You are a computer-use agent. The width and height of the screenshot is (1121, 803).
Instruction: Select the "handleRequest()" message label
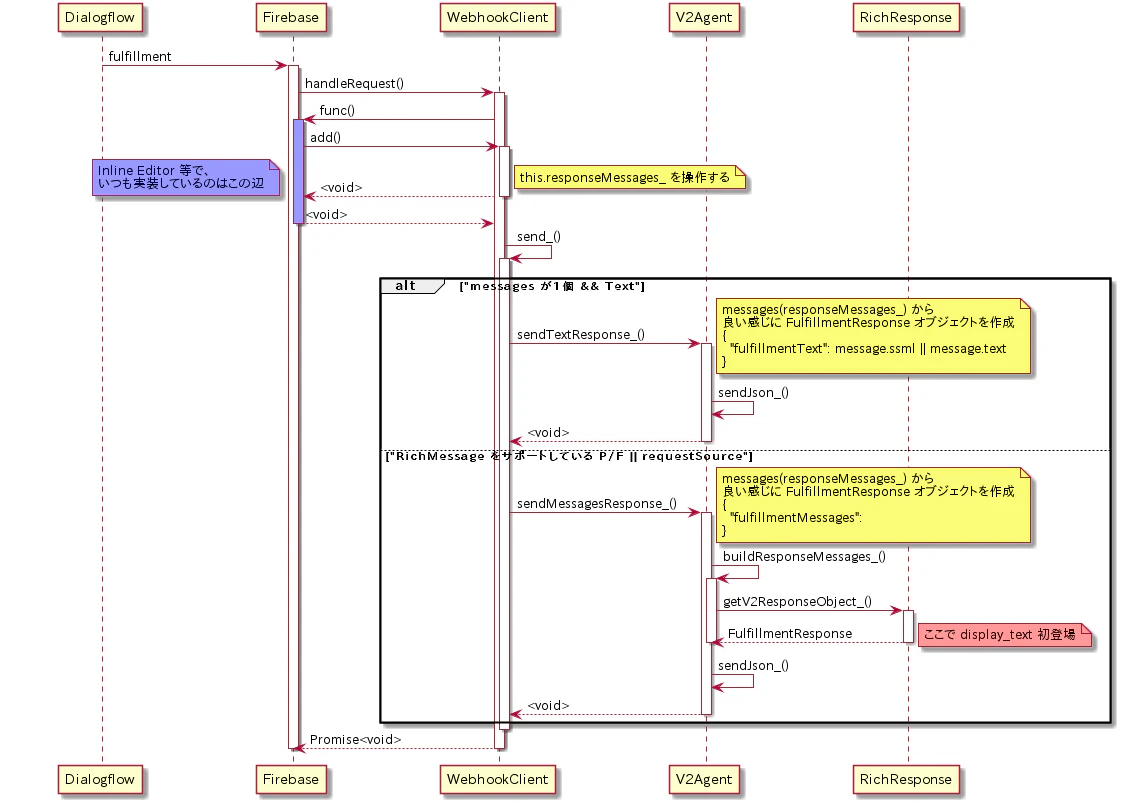[354, 84]
